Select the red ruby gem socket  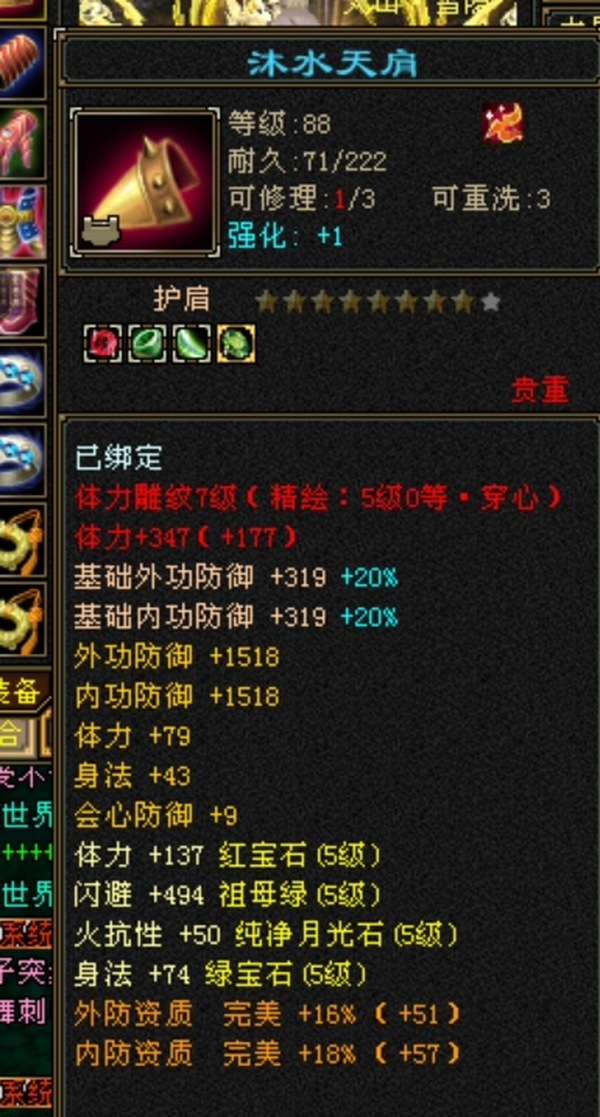coord(103,344)
